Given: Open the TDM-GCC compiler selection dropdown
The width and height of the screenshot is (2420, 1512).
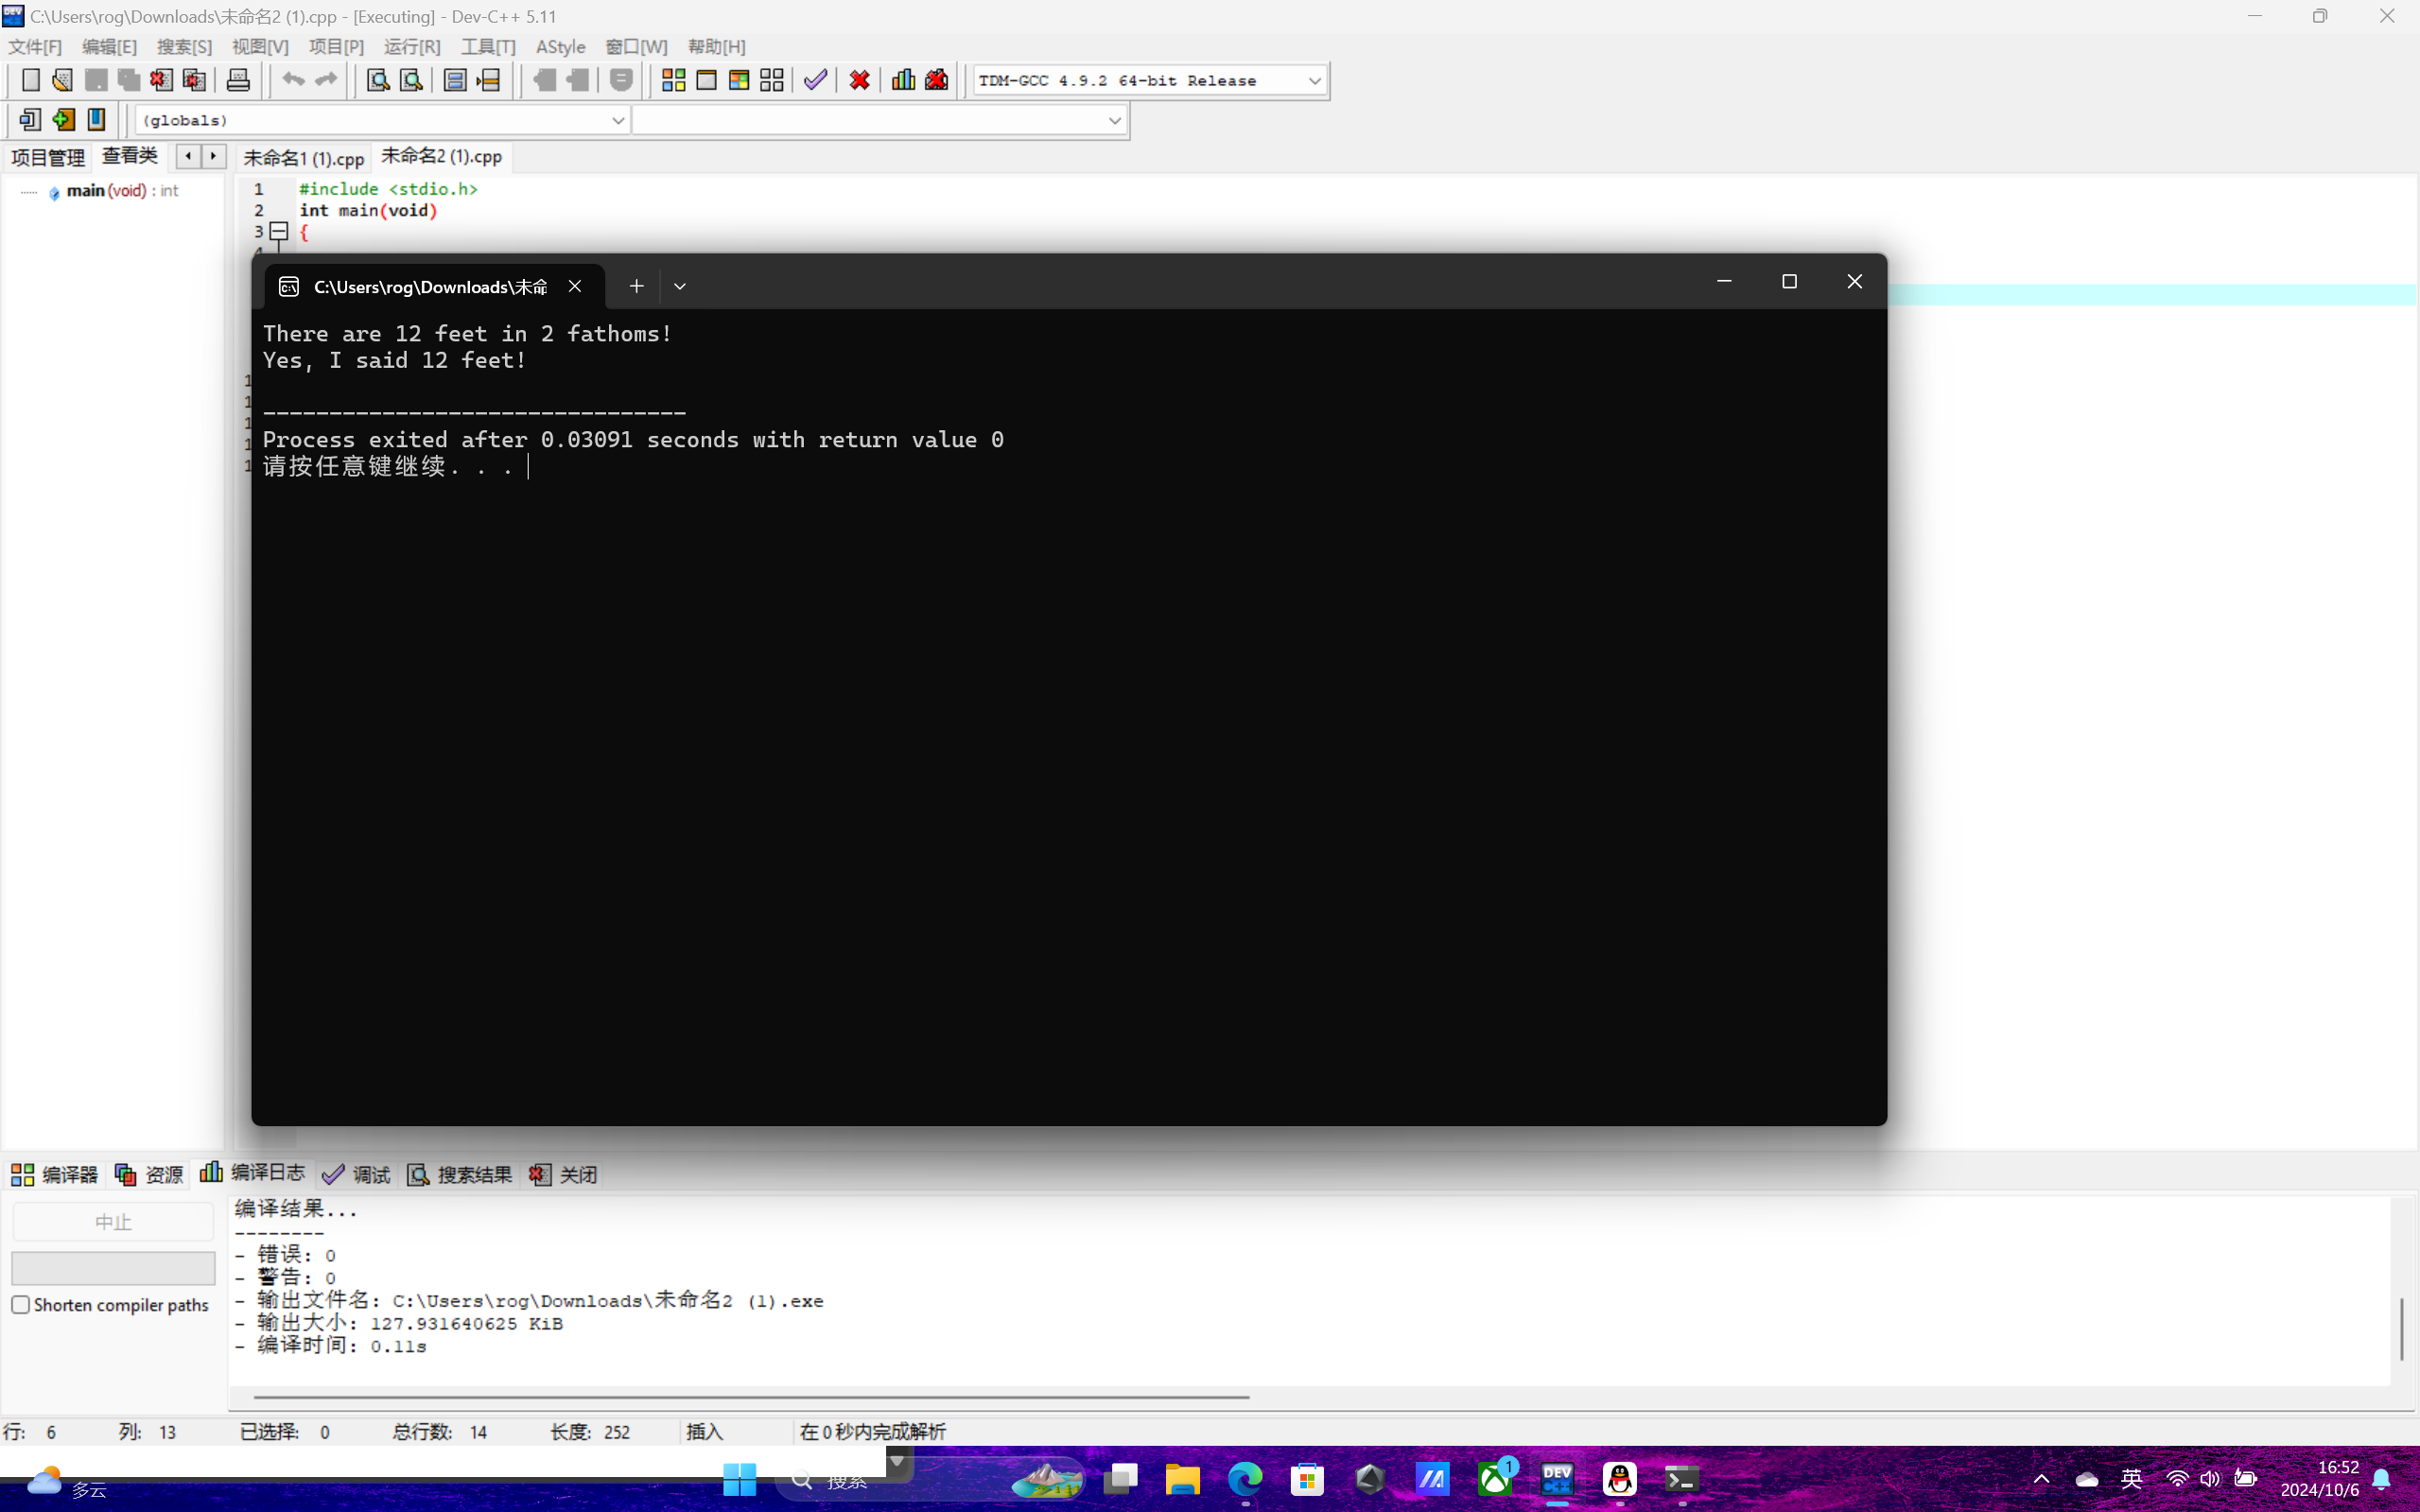Looking at the screenshot, I should point(1314,80).
